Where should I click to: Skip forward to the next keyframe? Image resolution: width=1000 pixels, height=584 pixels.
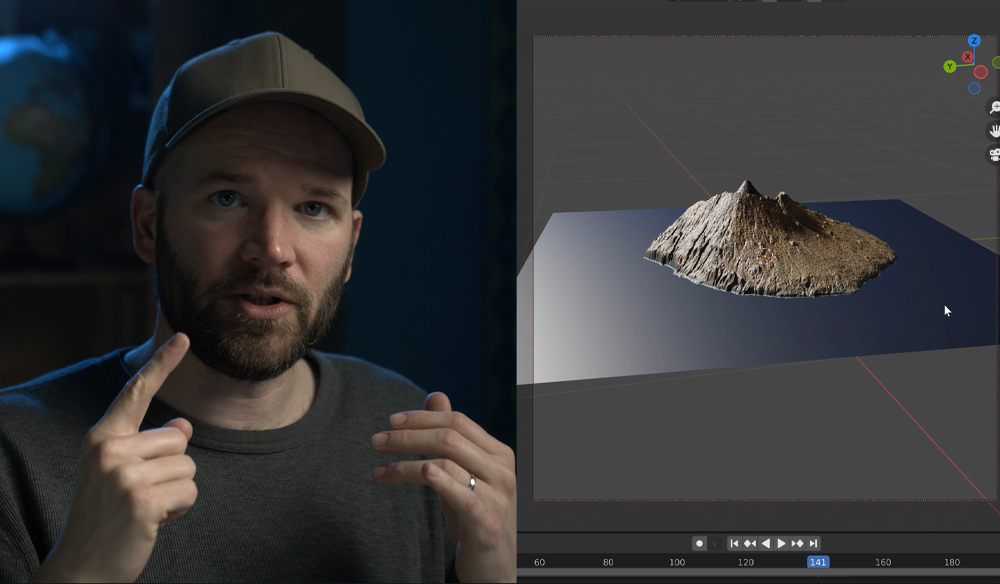[797, 543]
